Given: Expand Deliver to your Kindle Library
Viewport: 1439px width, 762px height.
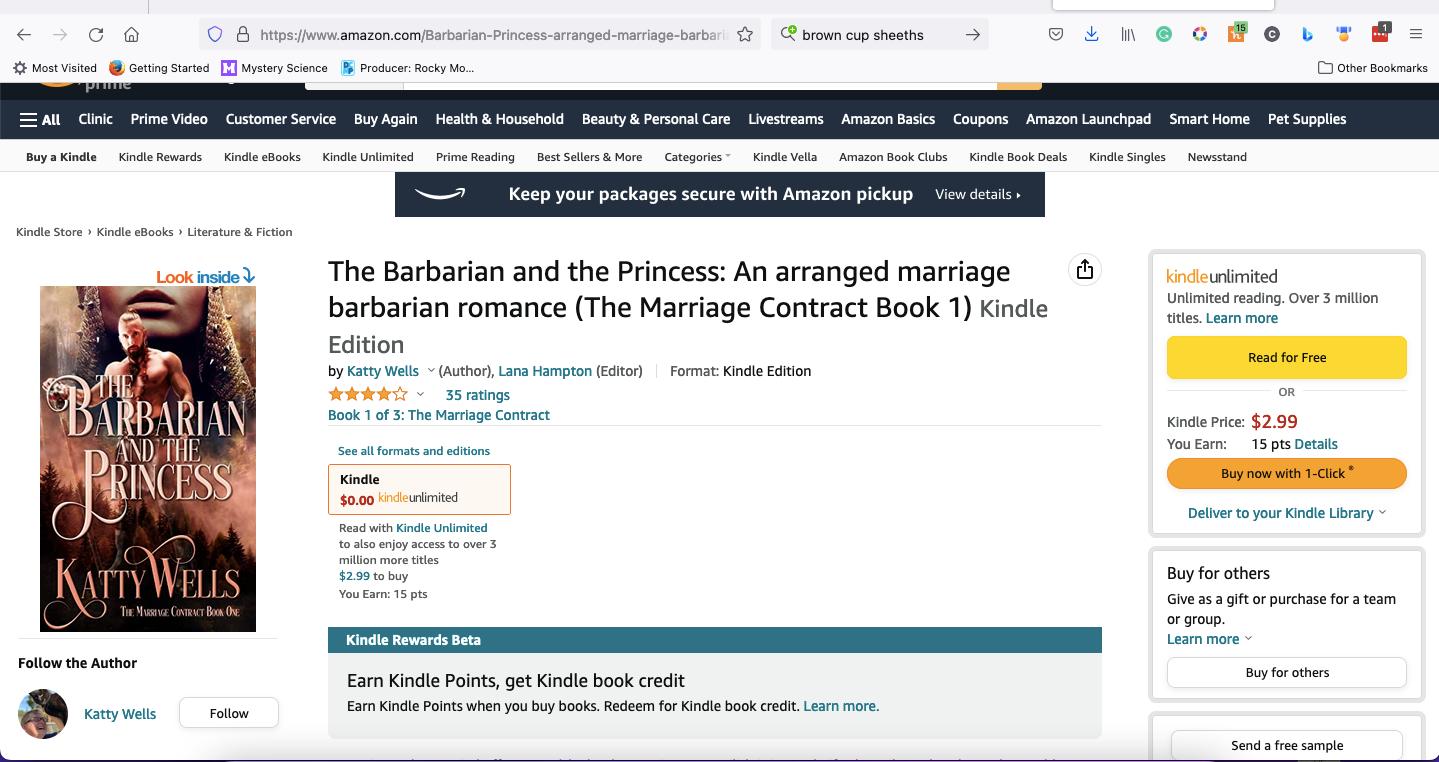Looking at the screenshot, I should (1287, 513).
